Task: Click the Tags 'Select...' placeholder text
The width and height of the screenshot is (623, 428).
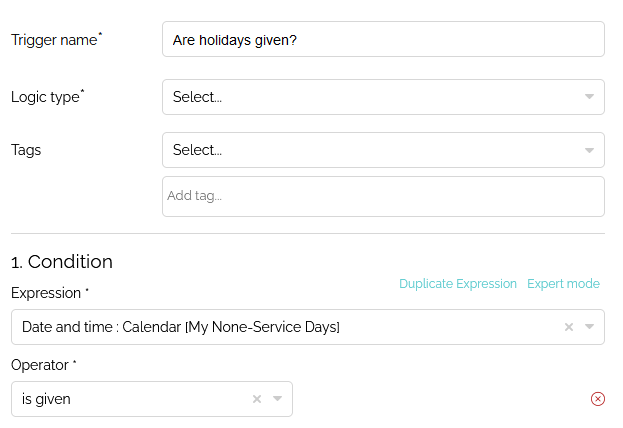Action: 197,150
